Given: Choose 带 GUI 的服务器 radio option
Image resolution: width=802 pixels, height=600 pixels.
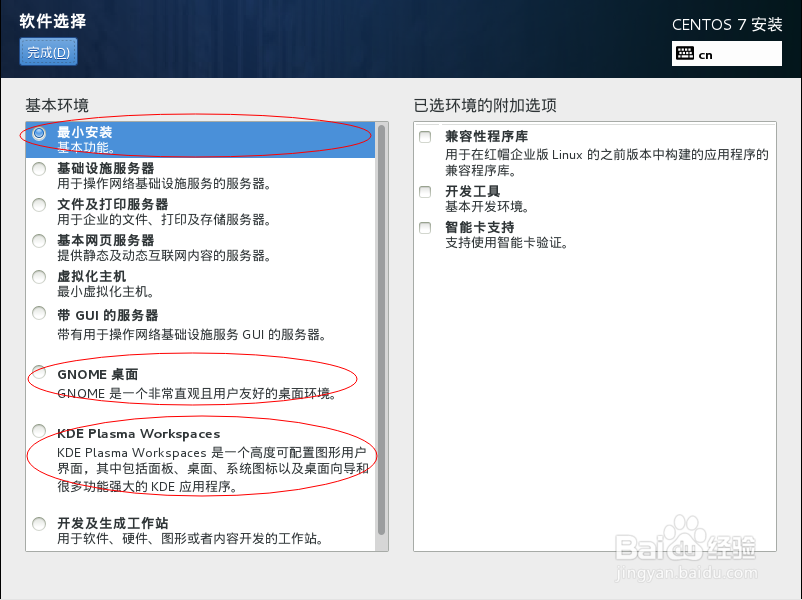Looking at the screenshot, I should point(39,313).
